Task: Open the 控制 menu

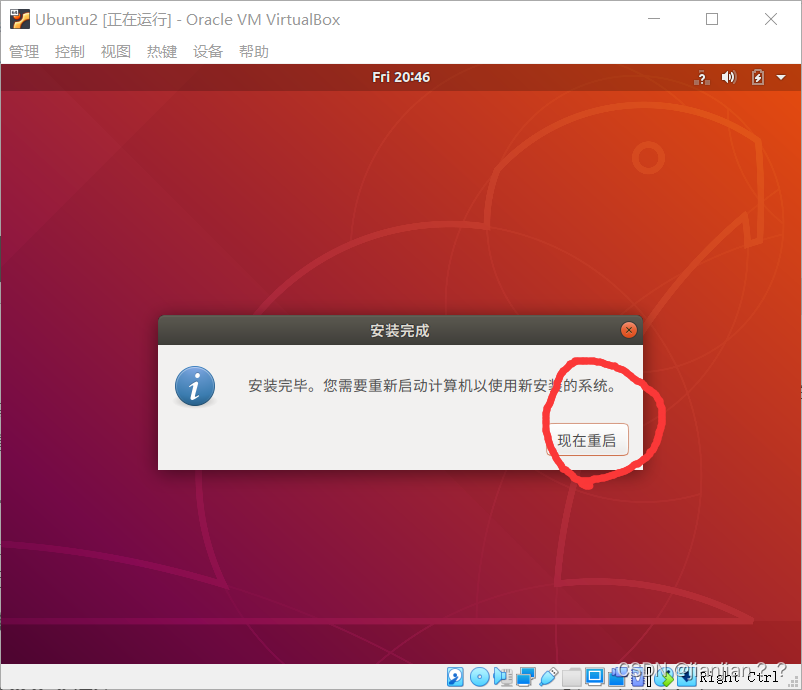Action: coord(70,51)
